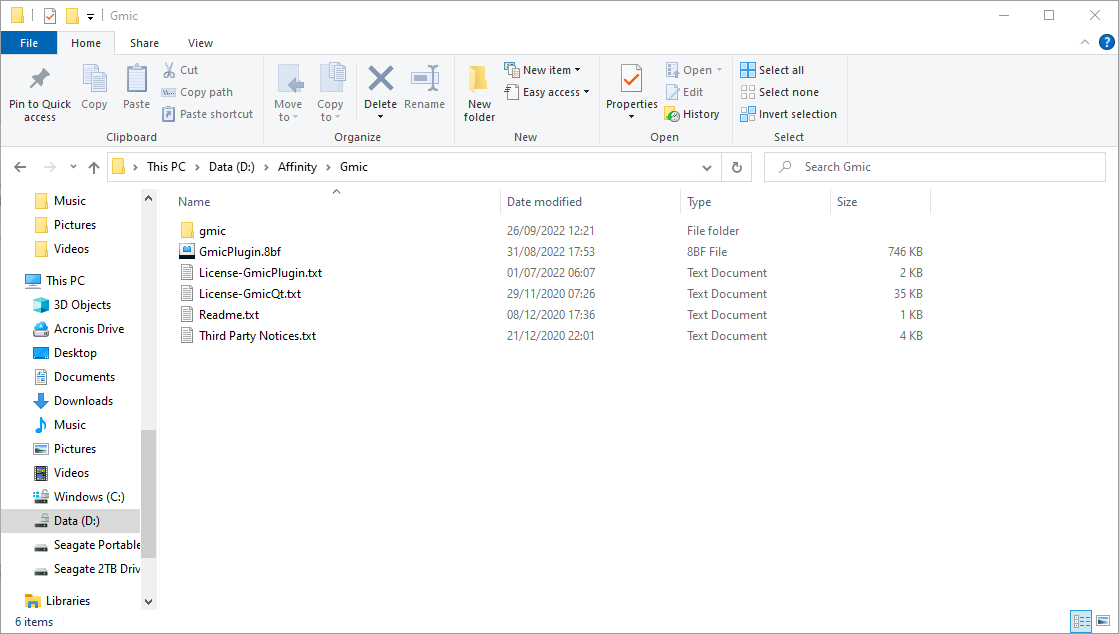The height and width of the screenshot is (634, 1119).
Task: Click navigation pane scrollbar down arrow
Action: tap(148, 602)
